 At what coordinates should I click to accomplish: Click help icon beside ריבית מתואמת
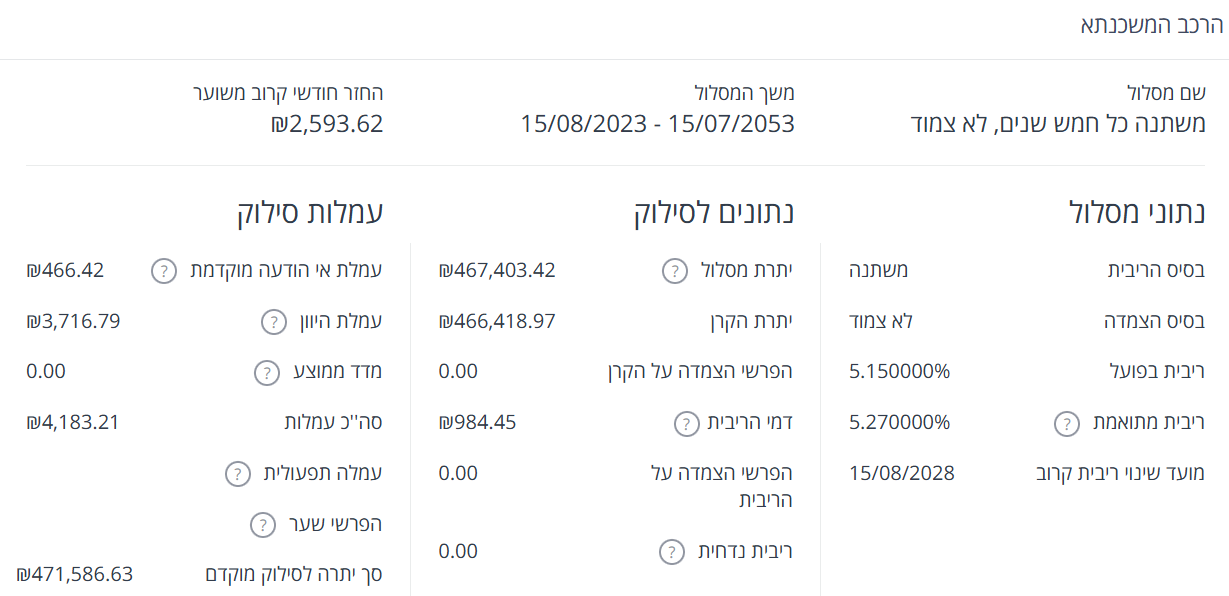[x=1067, y=423]
